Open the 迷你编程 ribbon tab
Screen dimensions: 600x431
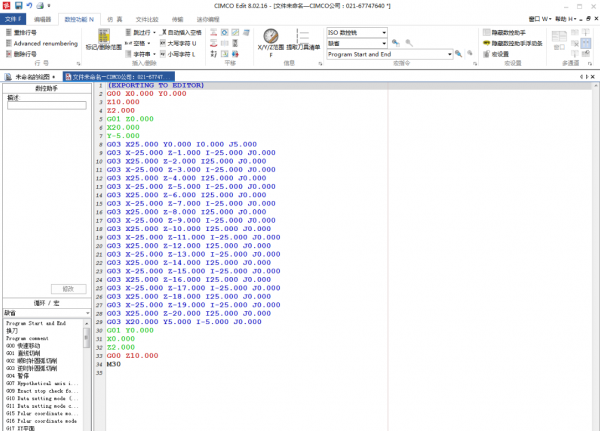tap(208, 20)
